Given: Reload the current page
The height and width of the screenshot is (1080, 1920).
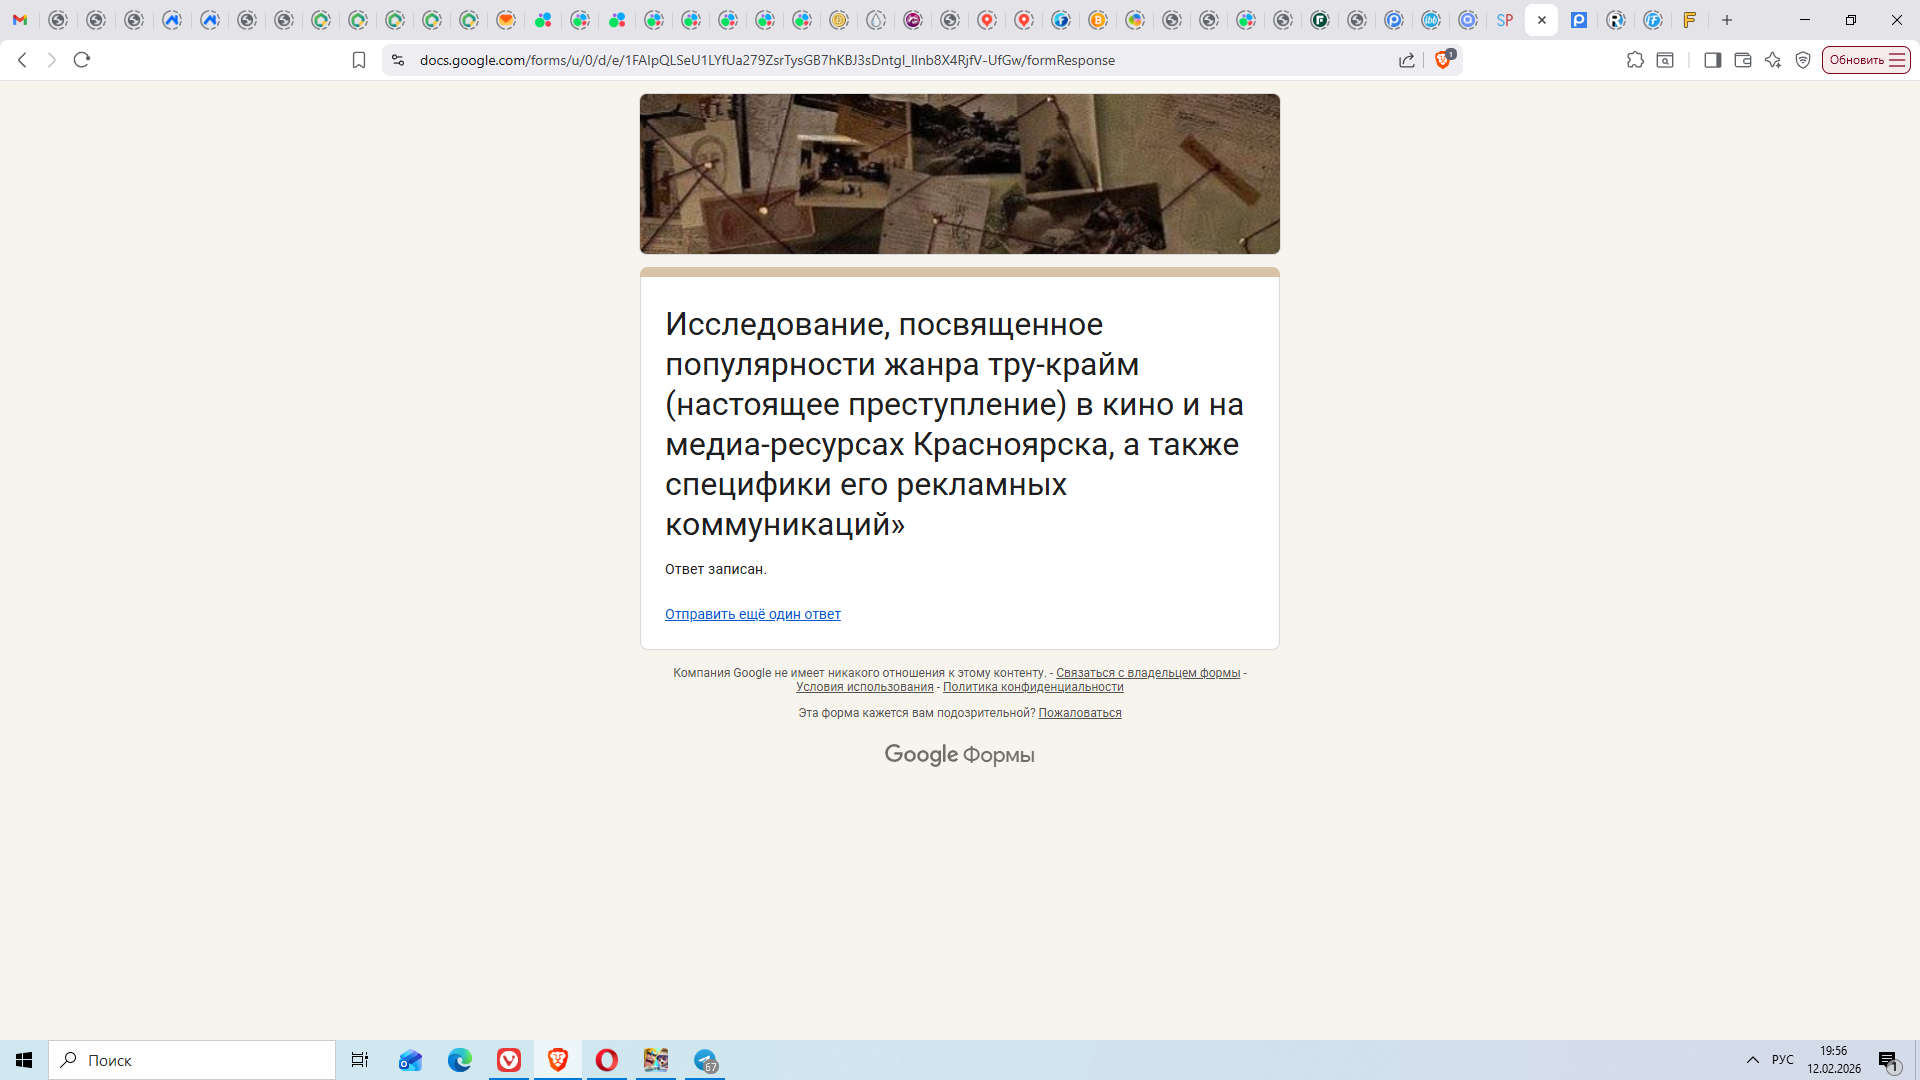Looking at the screenshot, I should (82, 60).
